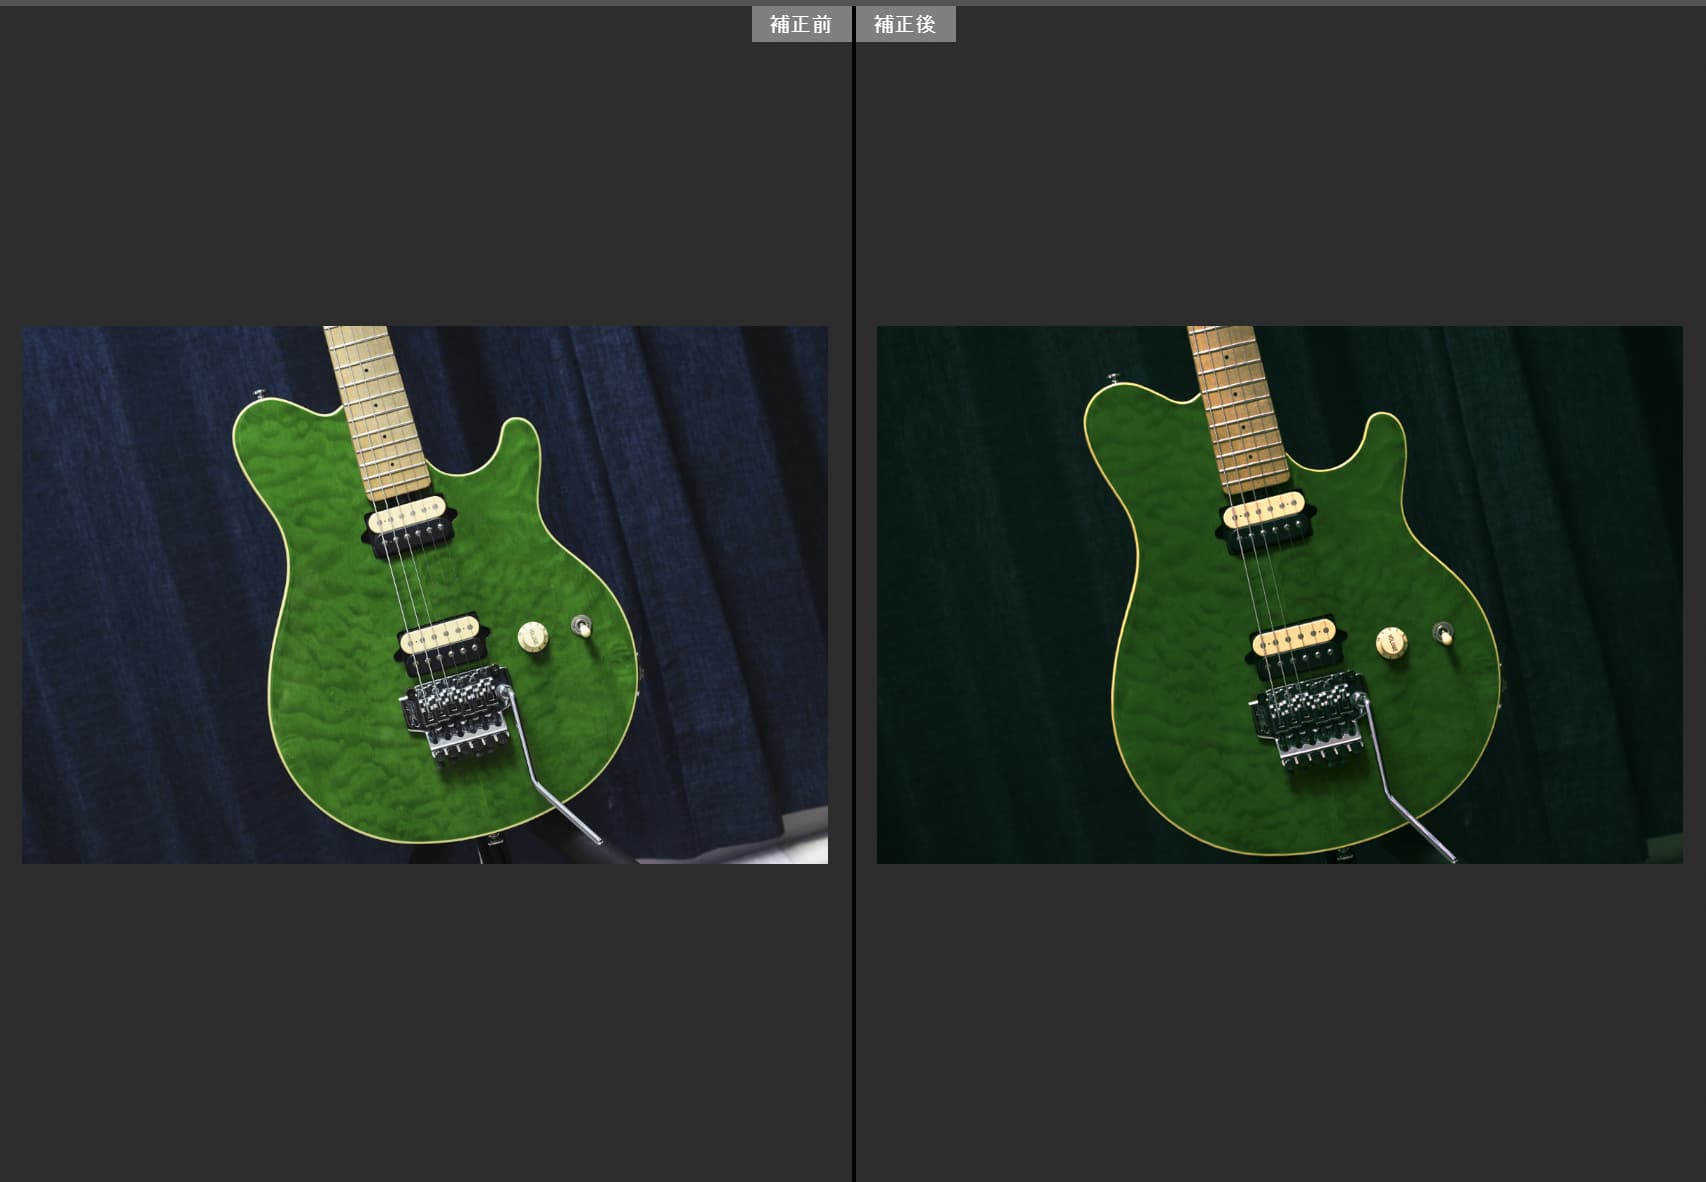
Task: Click the toggle switch in before image
Action: pos(581,627)
